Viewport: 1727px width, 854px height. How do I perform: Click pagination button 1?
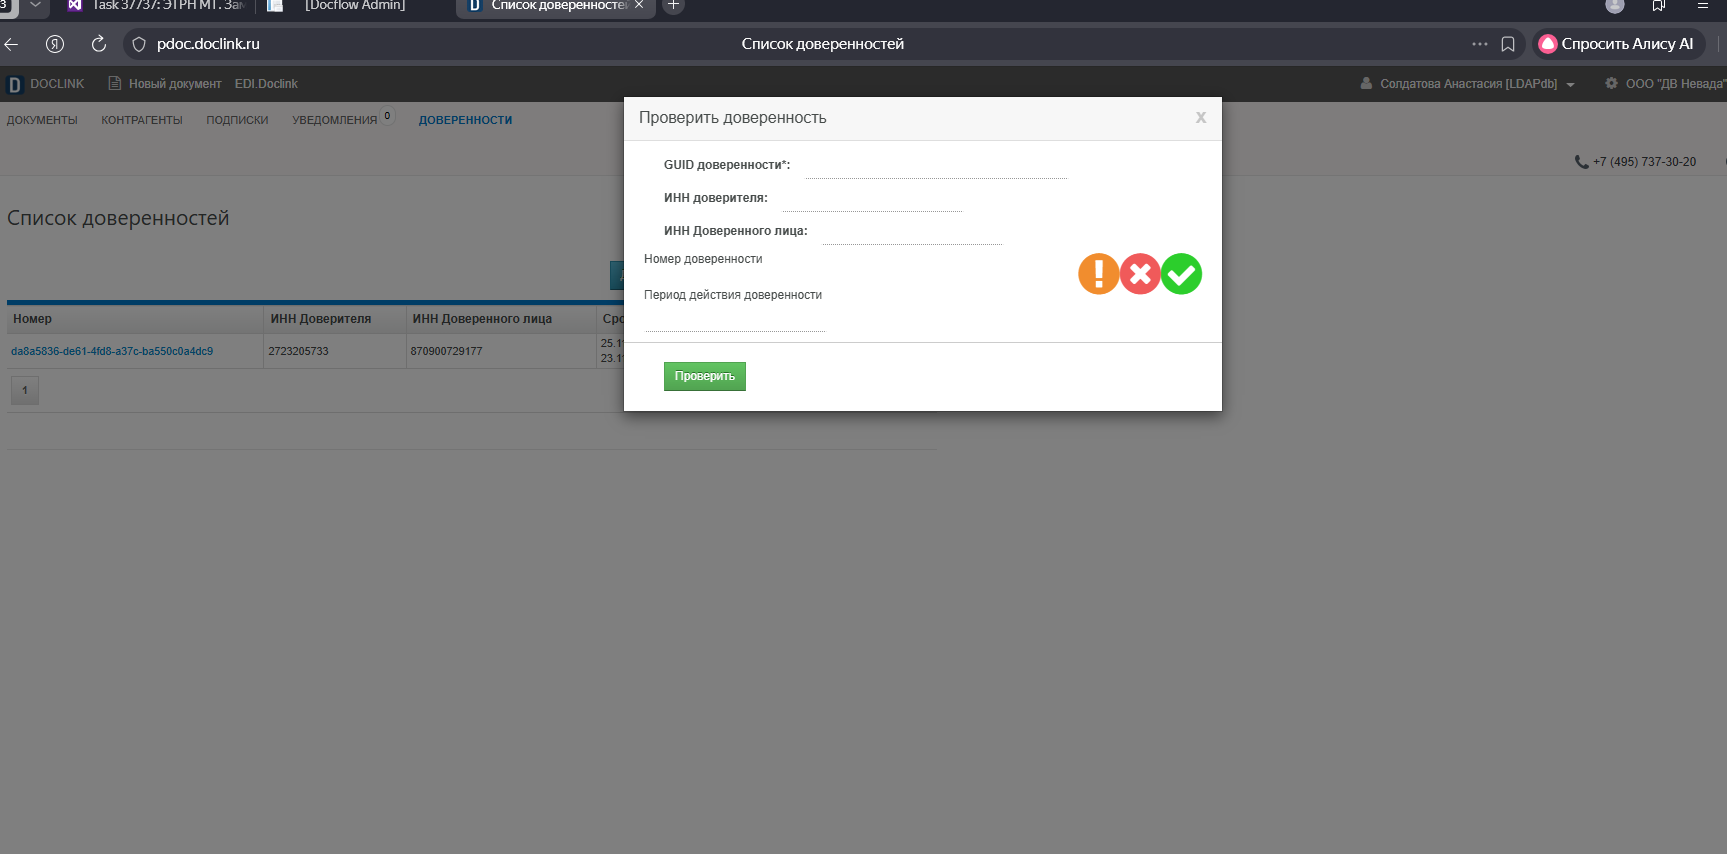[x=25, y=390]
